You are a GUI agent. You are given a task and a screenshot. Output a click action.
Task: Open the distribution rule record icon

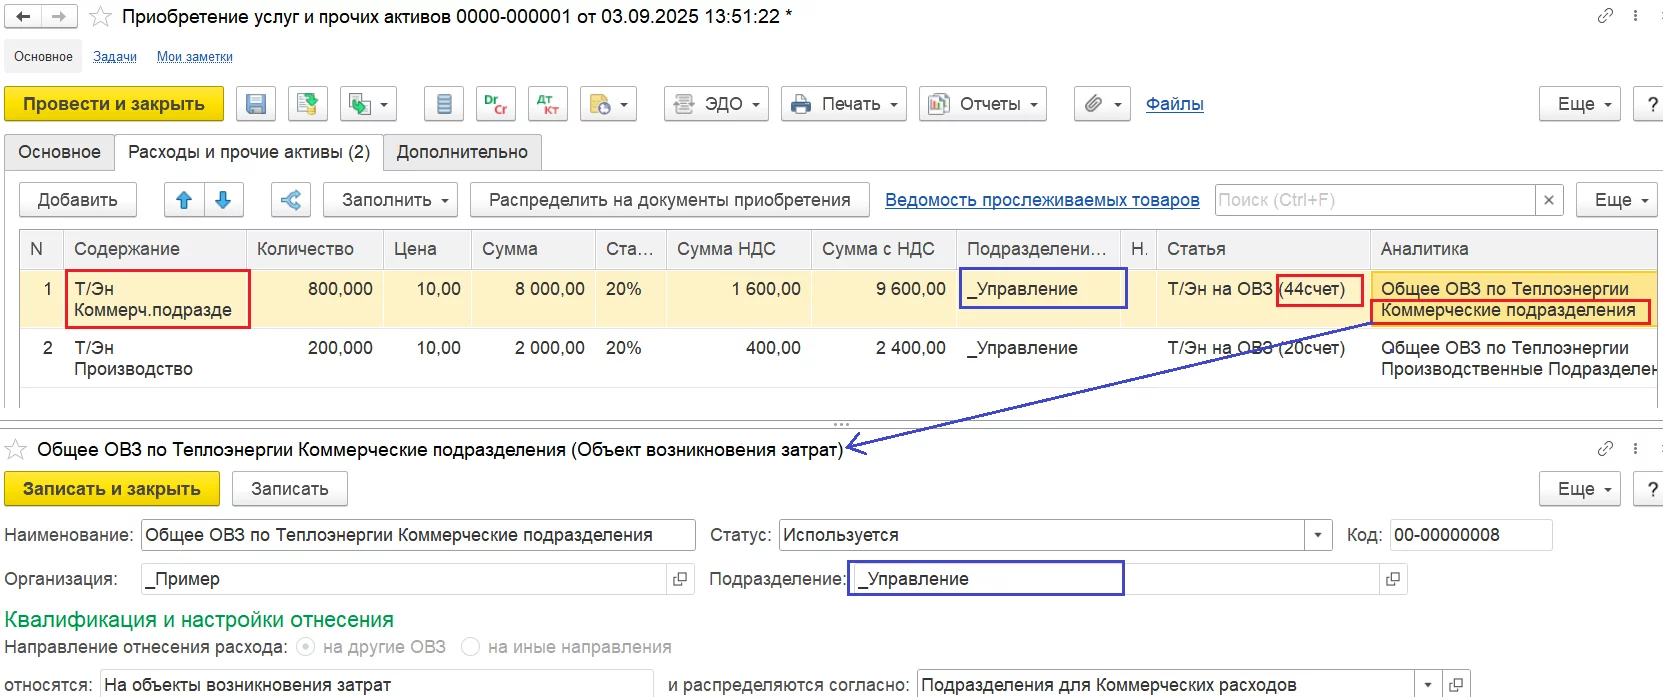(x=1456, y=685)
